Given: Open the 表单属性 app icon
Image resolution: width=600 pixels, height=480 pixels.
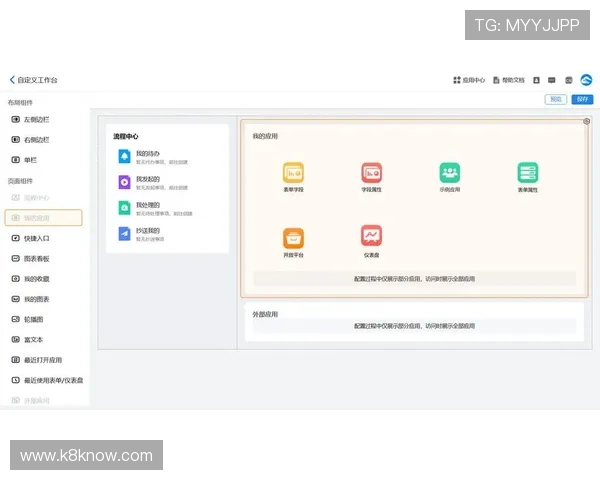Looking at the screenshot, I should (x=528, y=173).
